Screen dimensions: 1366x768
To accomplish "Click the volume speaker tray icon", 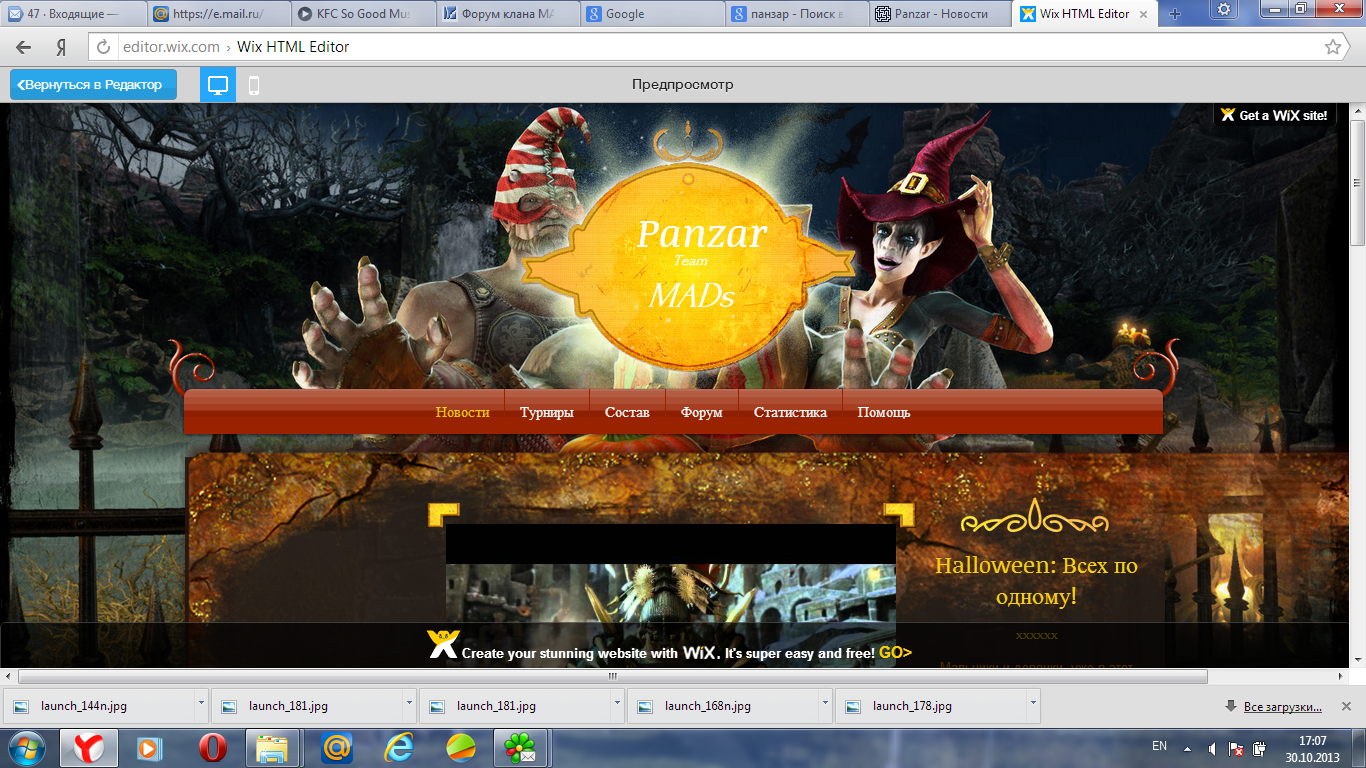I will 1212,748.
